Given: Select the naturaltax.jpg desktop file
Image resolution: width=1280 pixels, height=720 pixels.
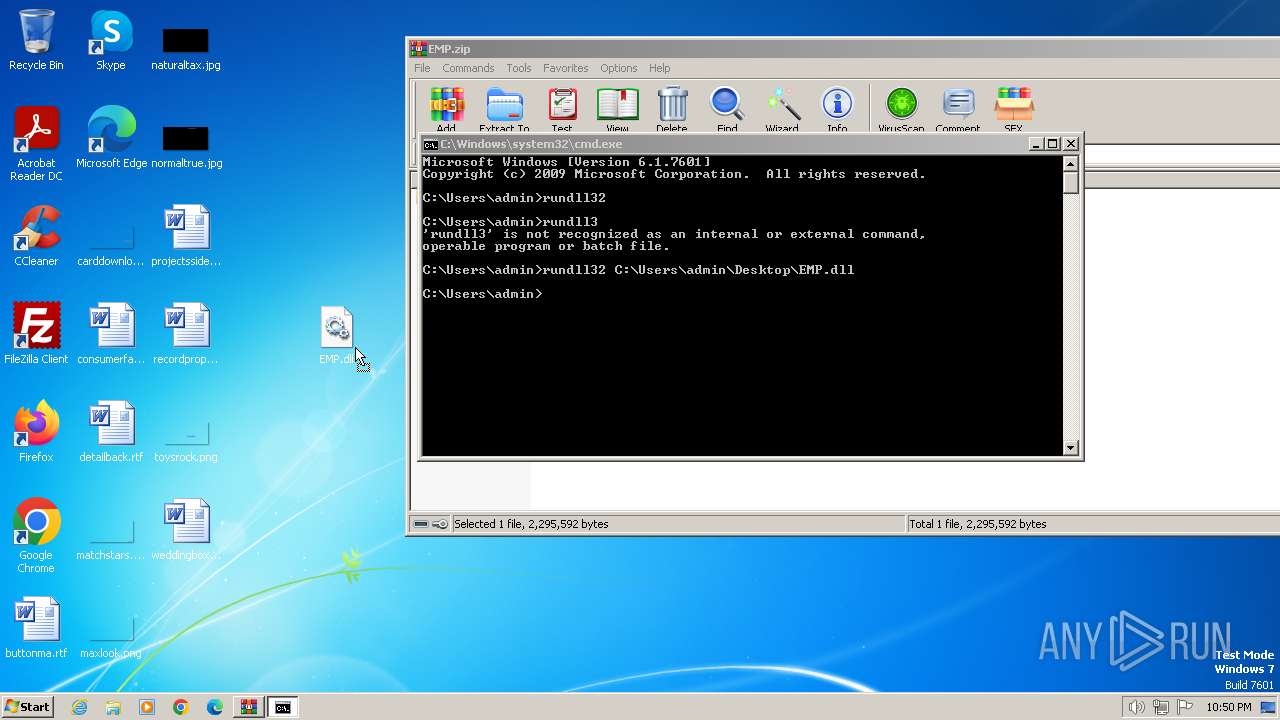Looking at the screenshot, I should coord(186,48).
